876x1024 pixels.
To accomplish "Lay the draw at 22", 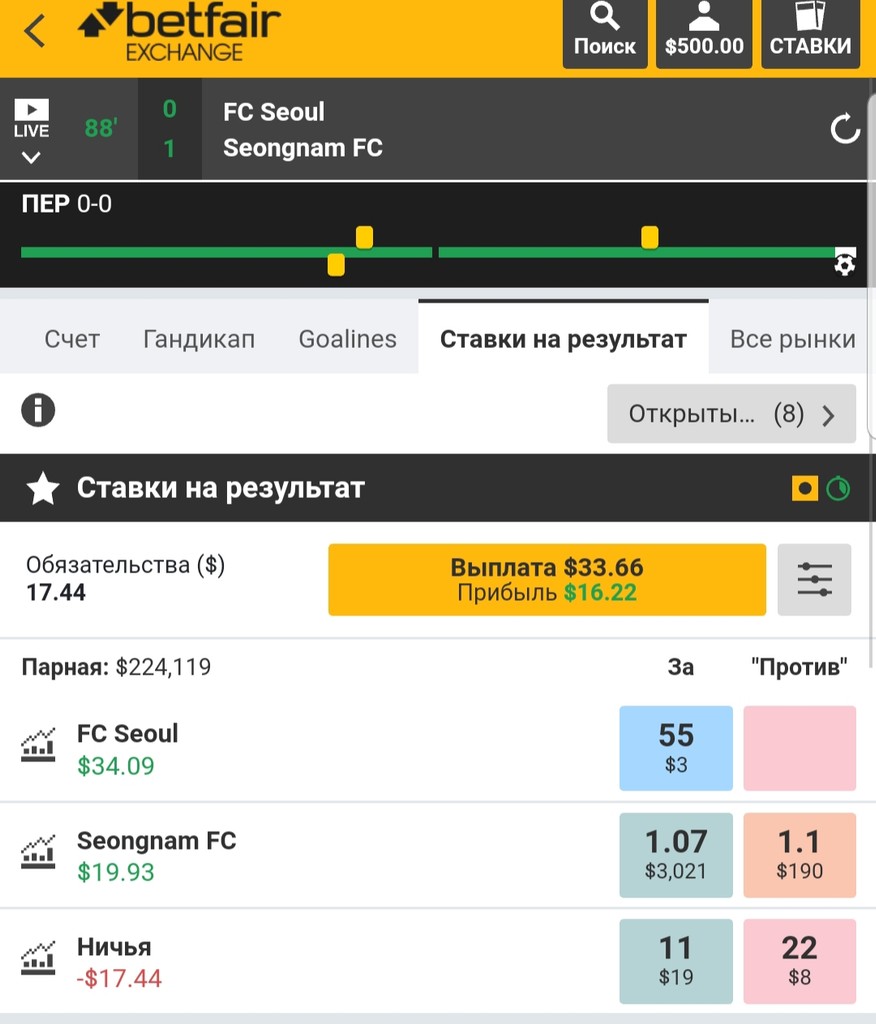I will point(799,960).
